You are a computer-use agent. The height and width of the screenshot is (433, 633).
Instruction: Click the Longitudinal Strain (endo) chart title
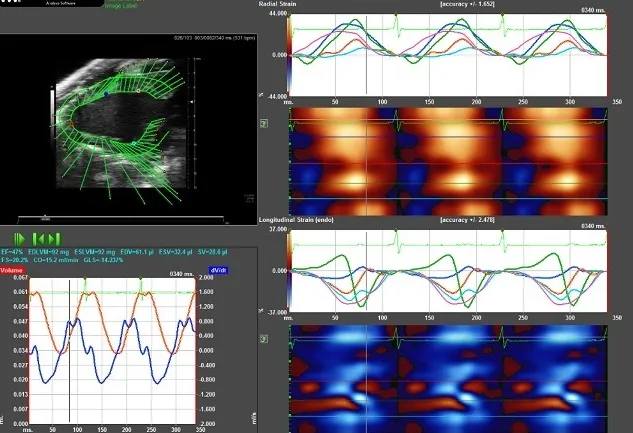tap(296, 220)
